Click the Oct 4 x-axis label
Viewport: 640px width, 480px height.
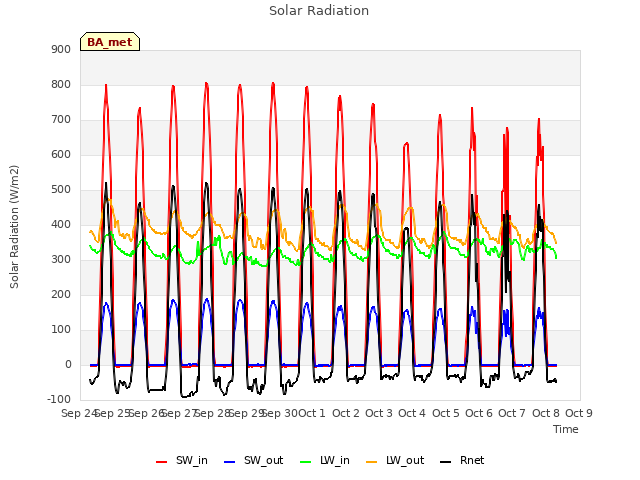pyautogui.click(x=412, y=413)
